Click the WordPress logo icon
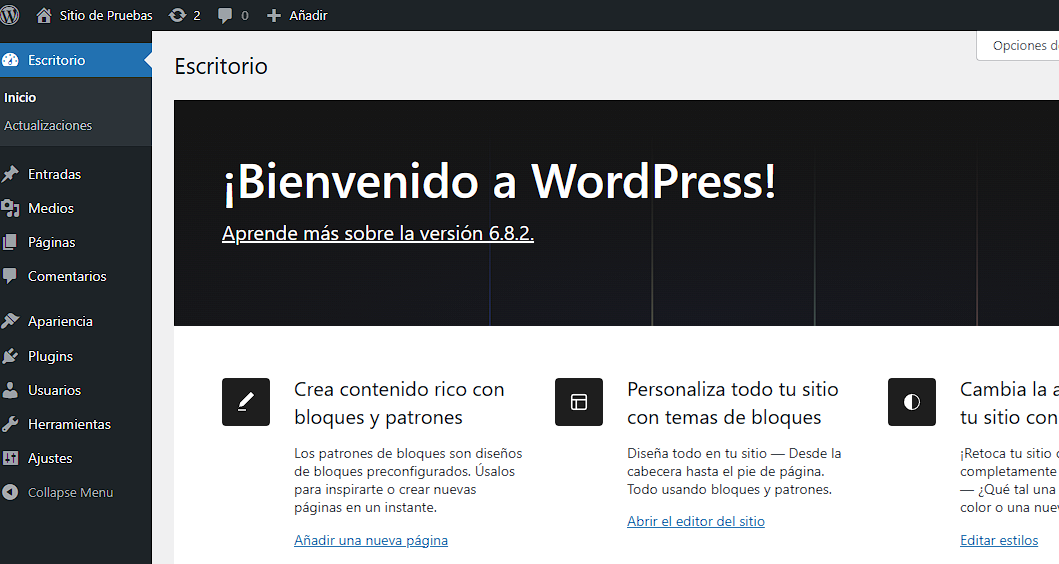The height and width of the screenshot is (564, 1059). tap(10, 15)
